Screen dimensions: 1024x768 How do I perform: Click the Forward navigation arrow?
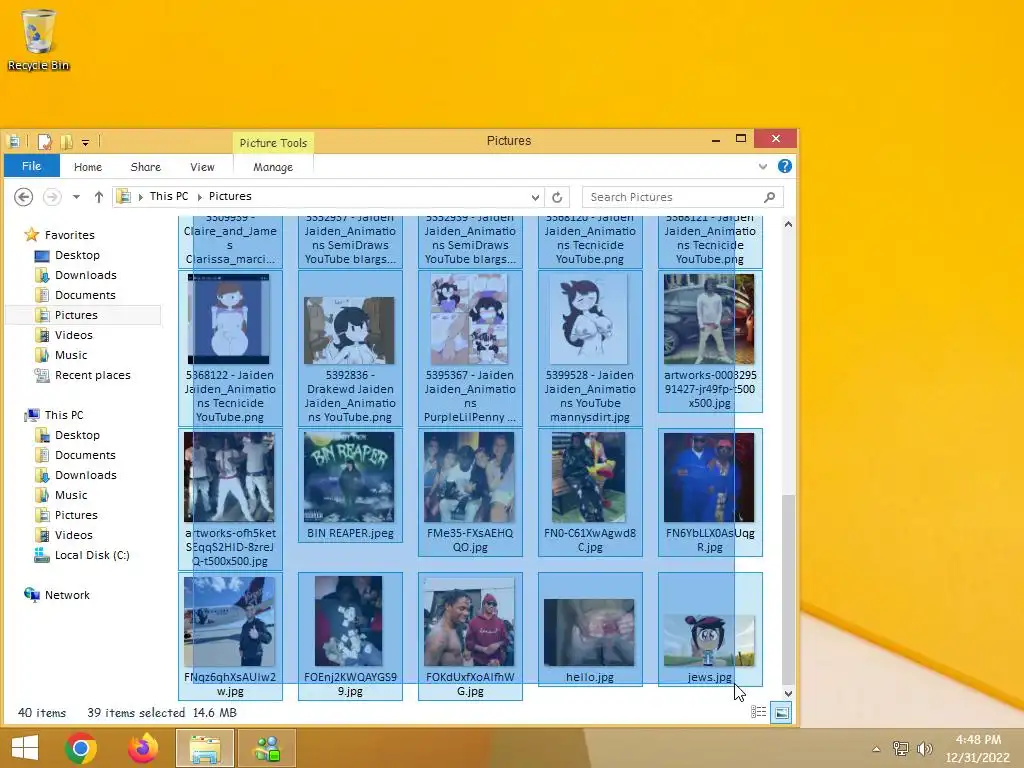click(52, 197)
